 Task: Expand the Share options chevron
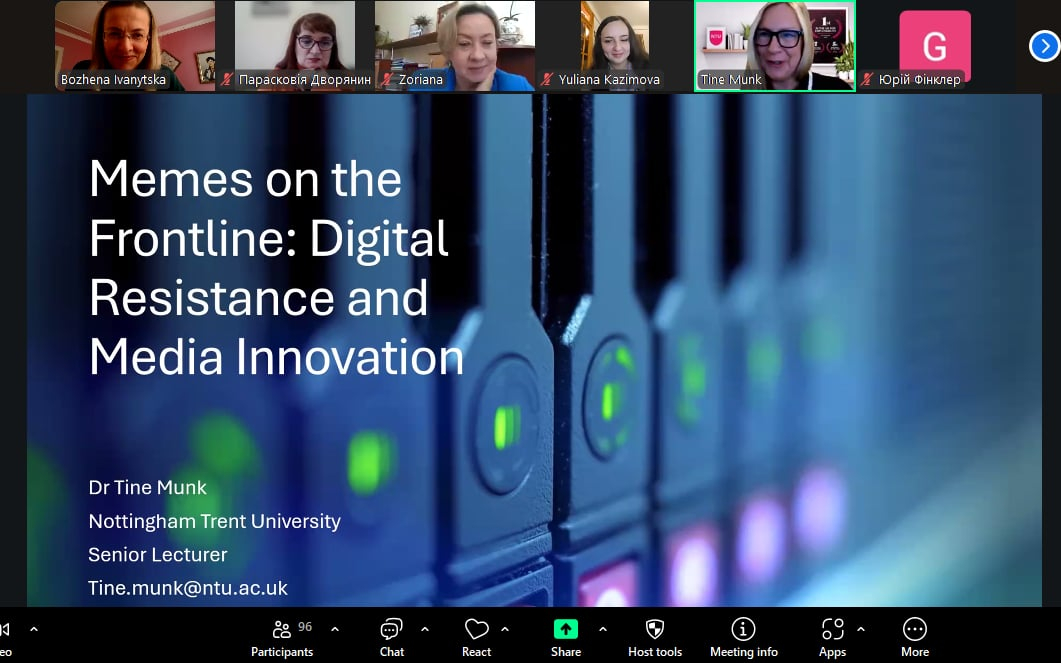pos(602,629)
